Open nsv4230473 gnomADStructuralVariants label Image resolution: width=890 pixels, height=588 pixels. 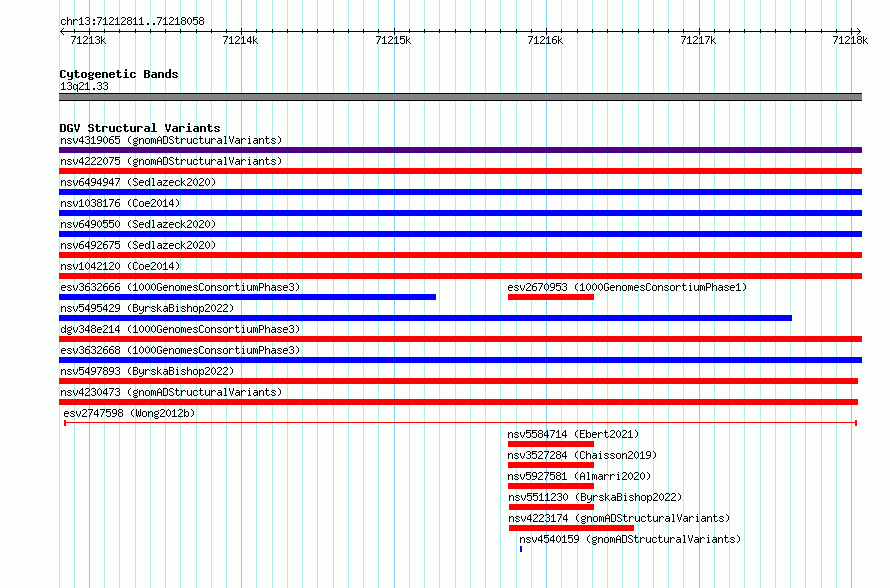point(171,392)
